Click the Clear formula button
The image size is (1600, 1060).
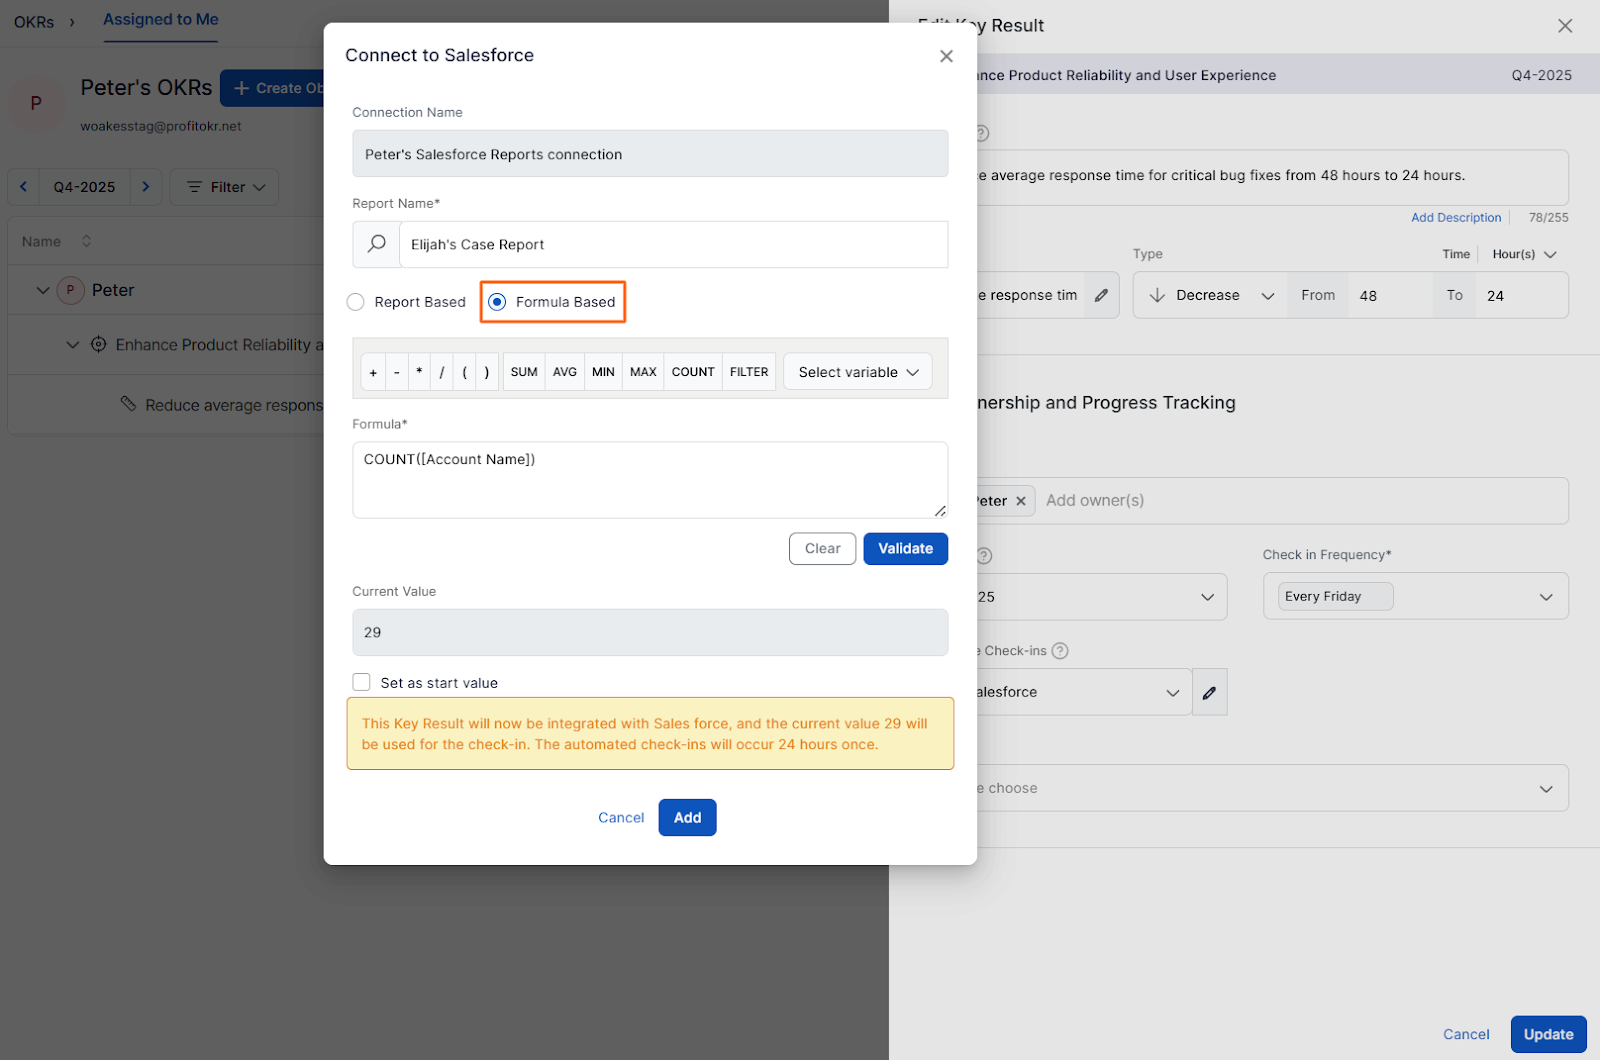pos(823,548)
